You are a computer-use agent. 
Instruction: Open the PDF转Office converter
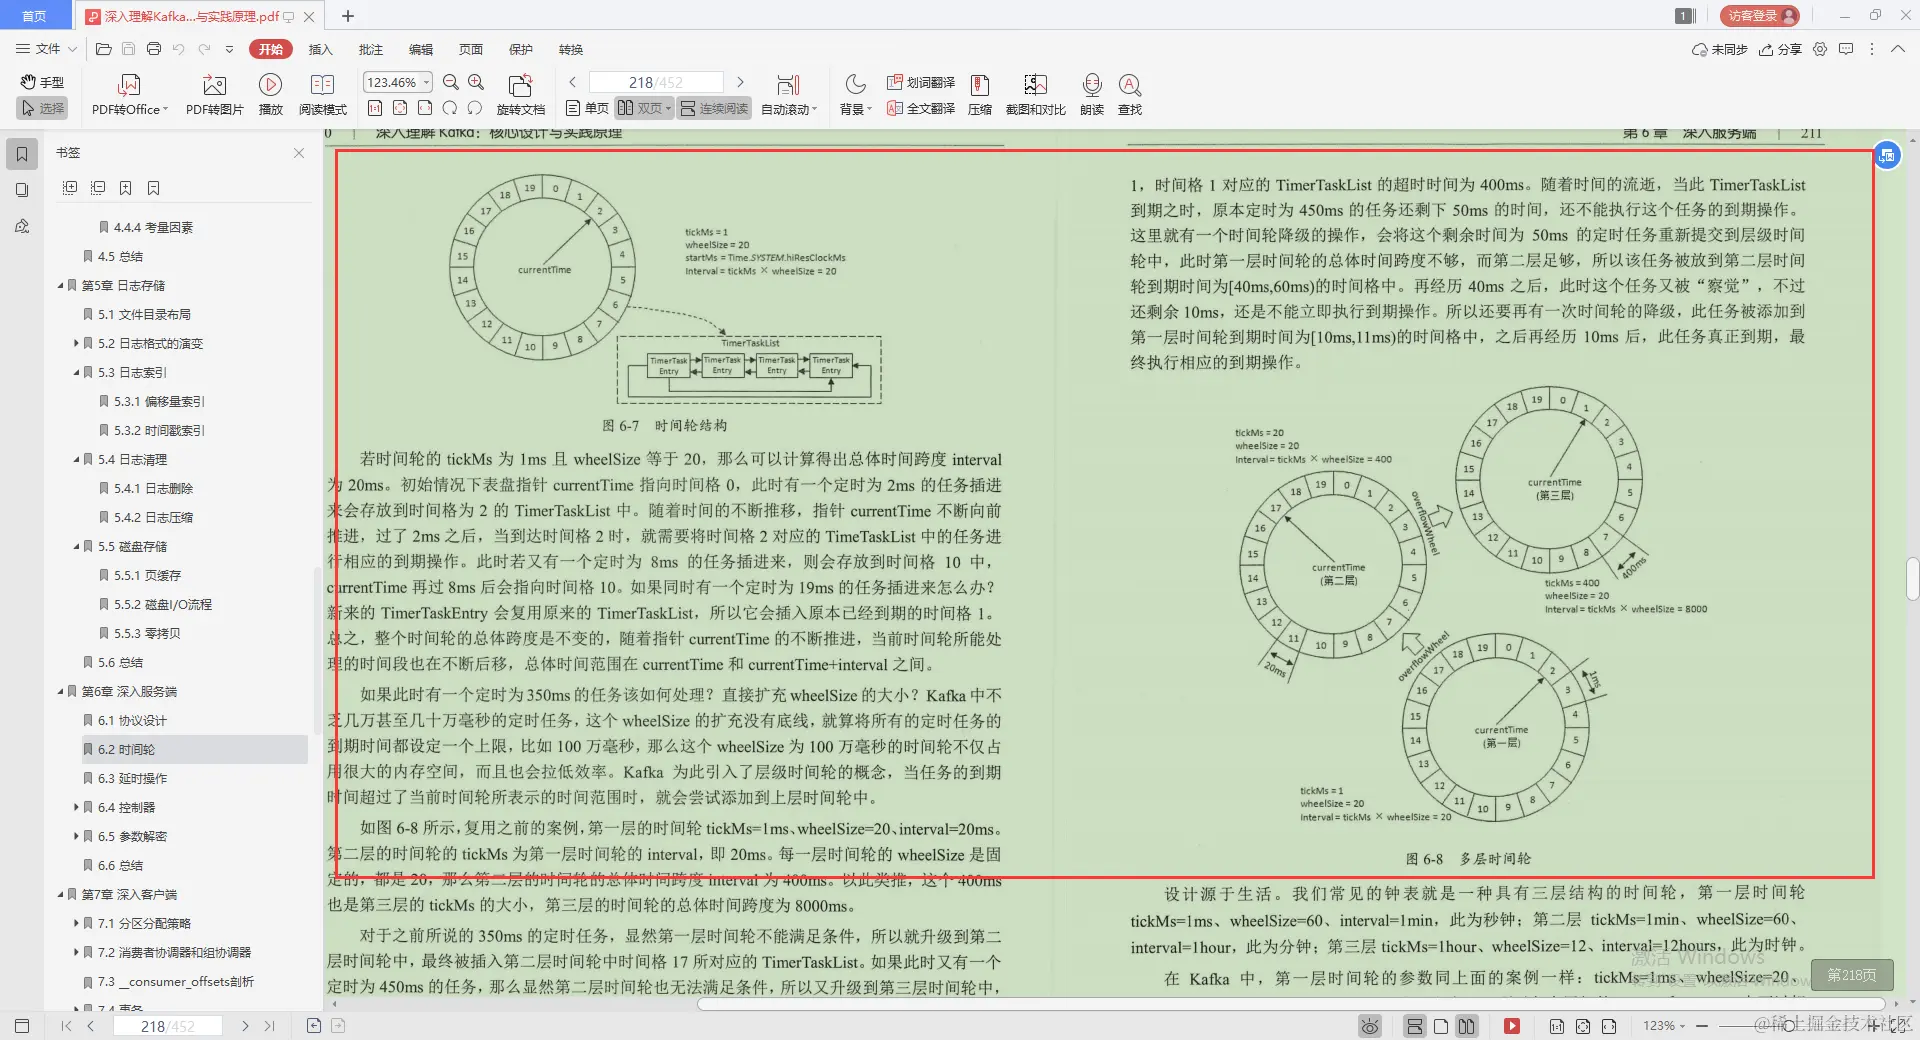[x=128, y=93]
